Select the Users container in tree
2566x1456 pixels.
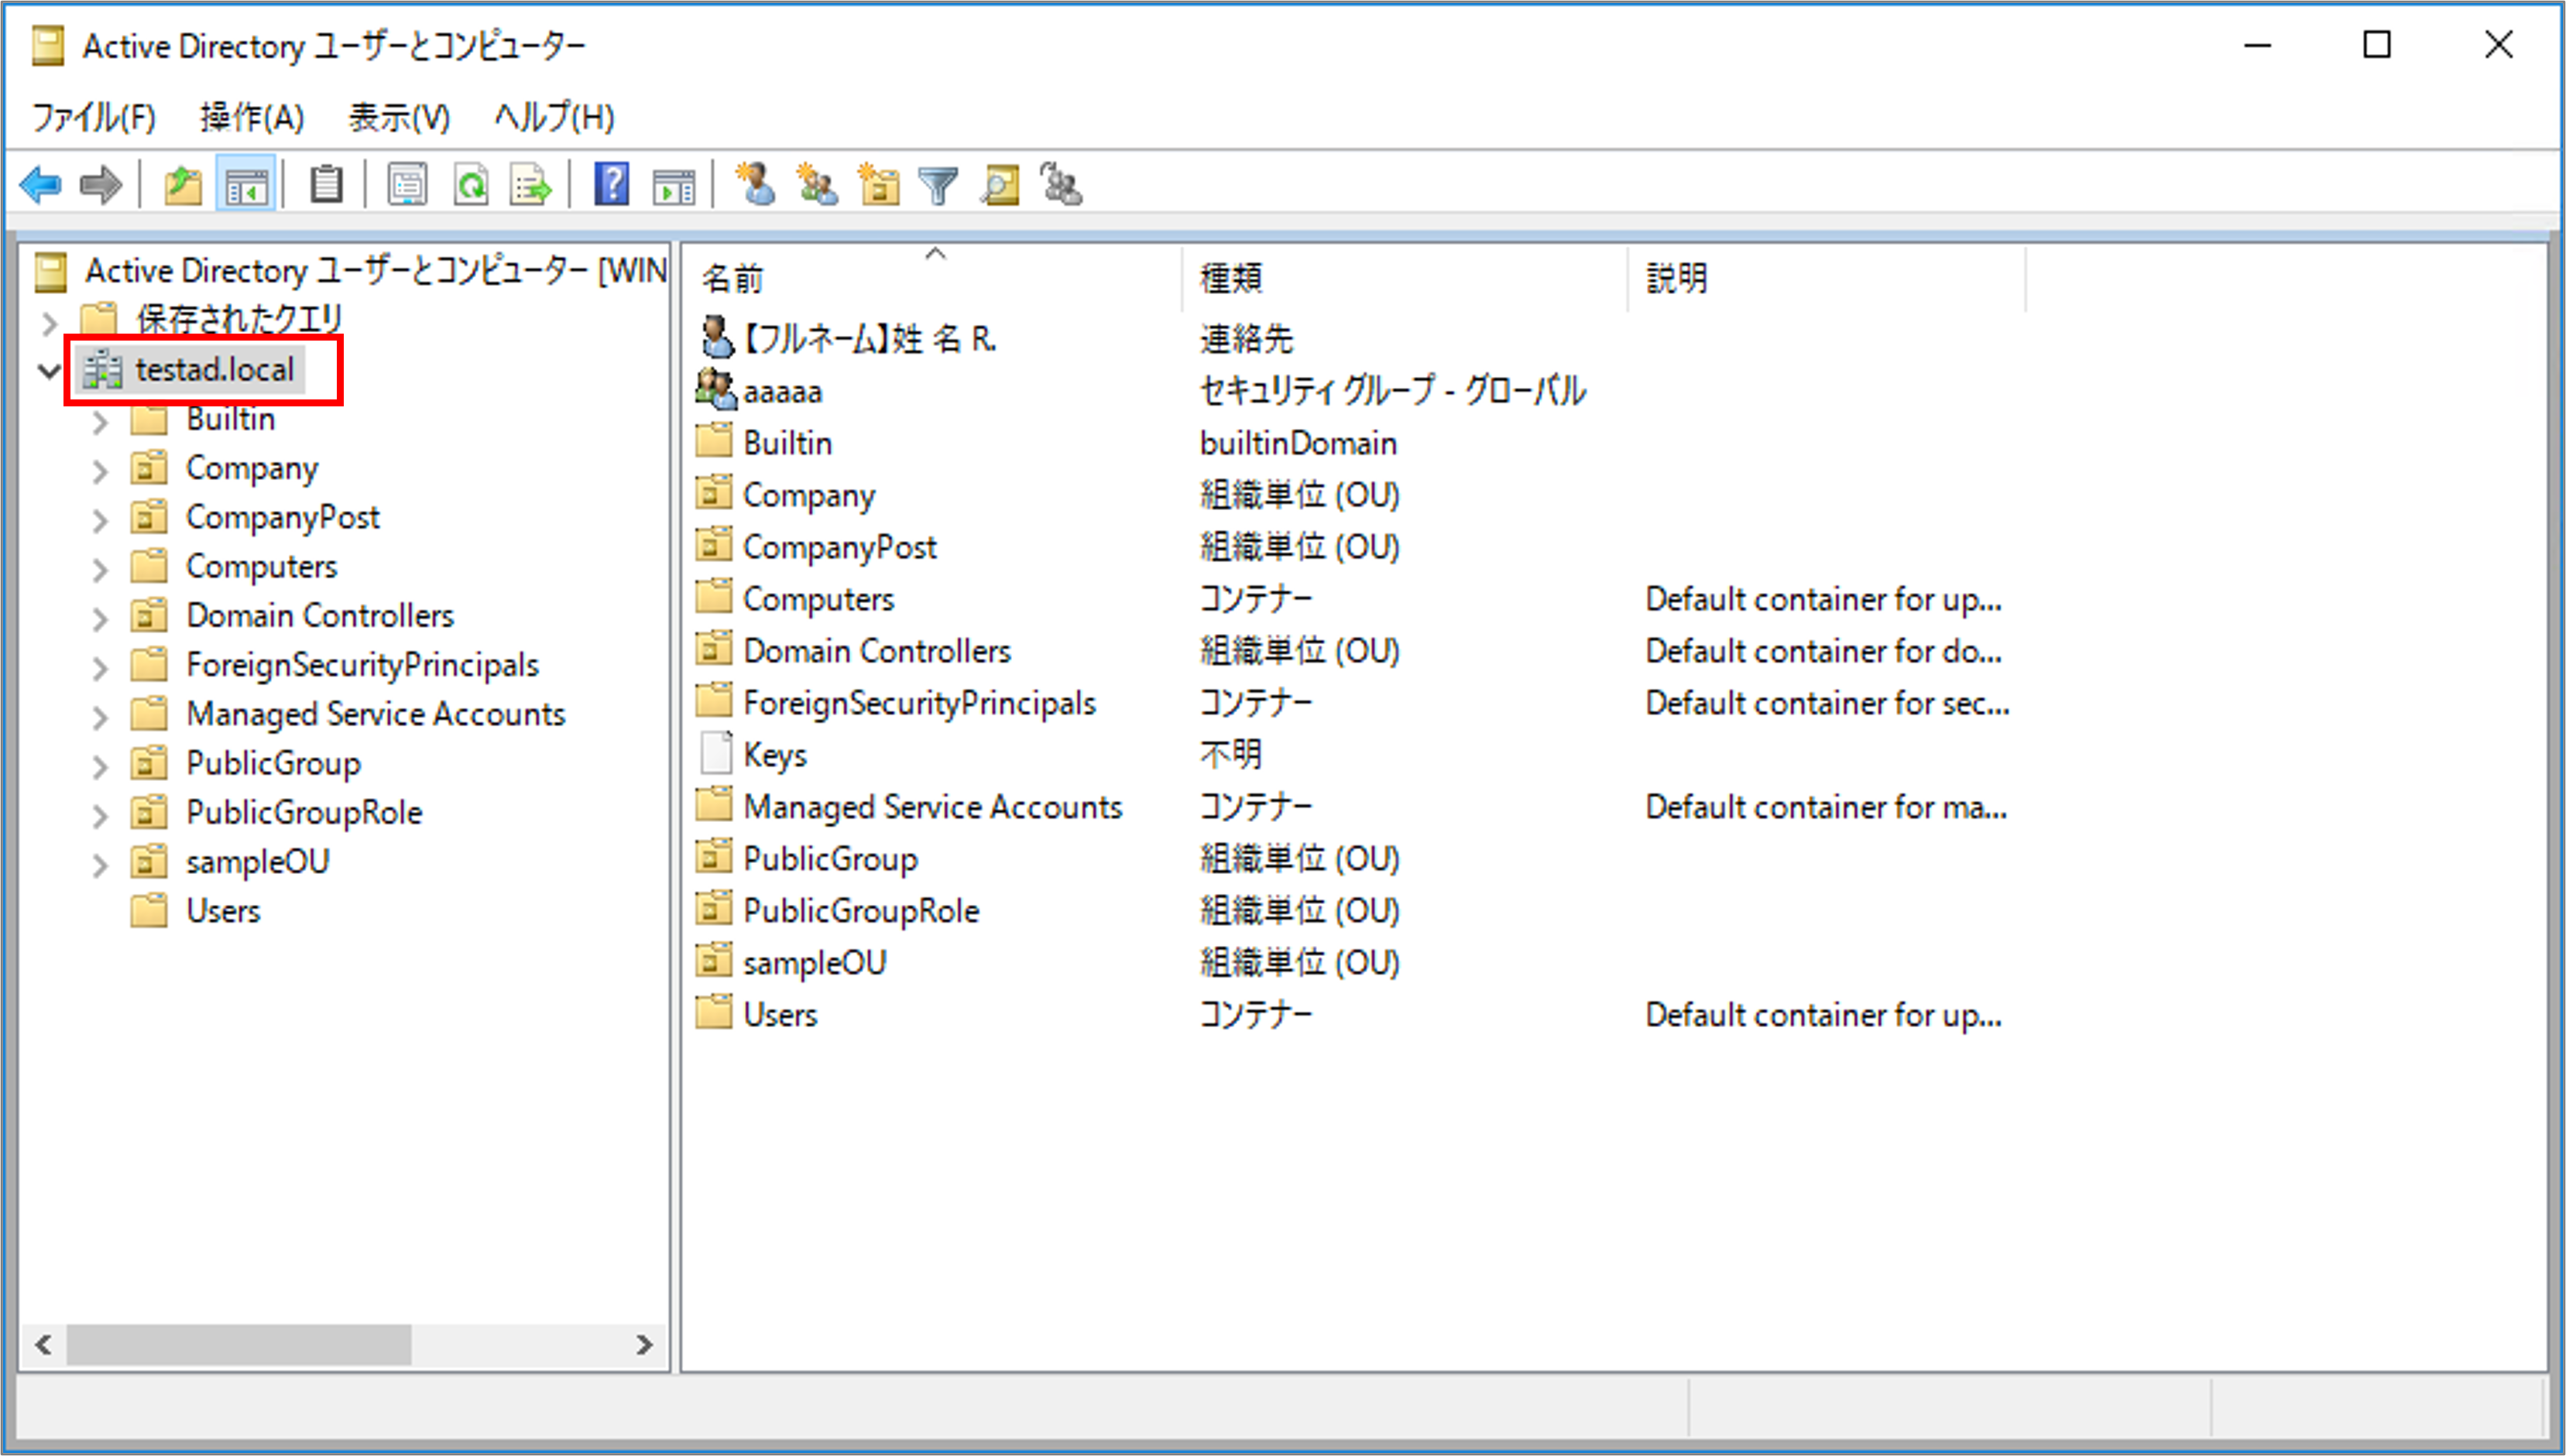[222, 911]
